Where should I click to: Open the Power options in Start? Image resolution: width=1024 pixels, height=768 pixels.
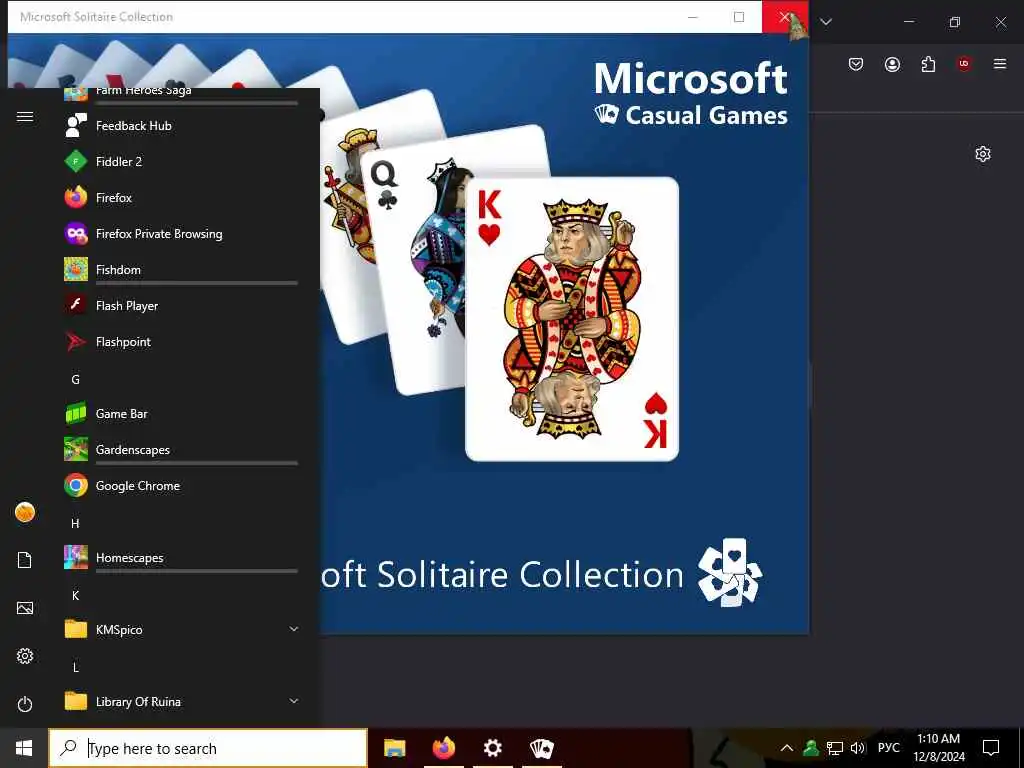pyautogui.click(x=25, y=704)
